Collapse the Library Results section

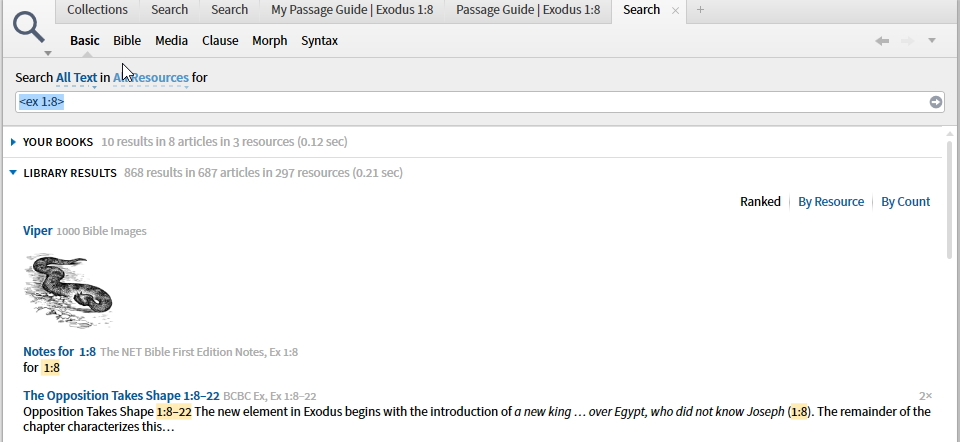(x=13, y=173)
